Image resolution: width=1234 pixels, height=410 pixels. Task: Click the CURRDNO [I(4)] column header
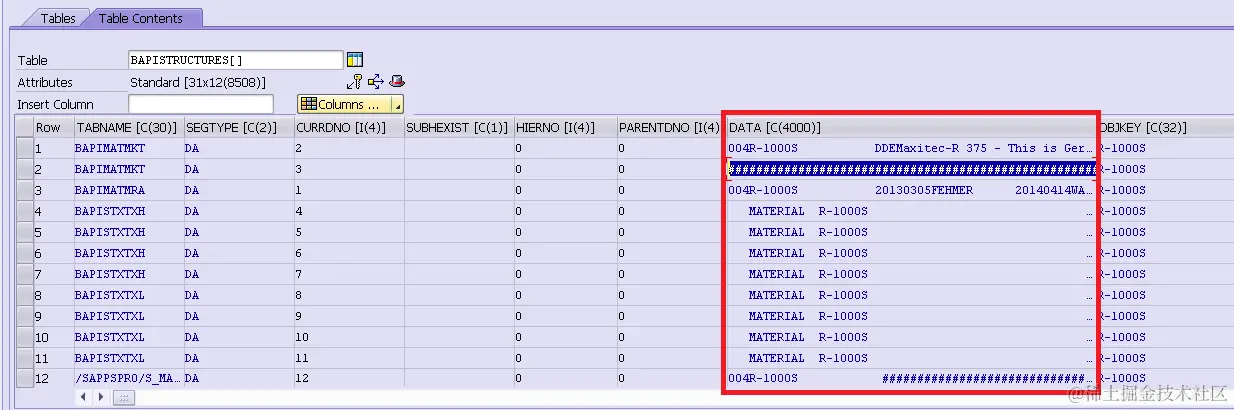pyautogui.click(x=348, y=127)
